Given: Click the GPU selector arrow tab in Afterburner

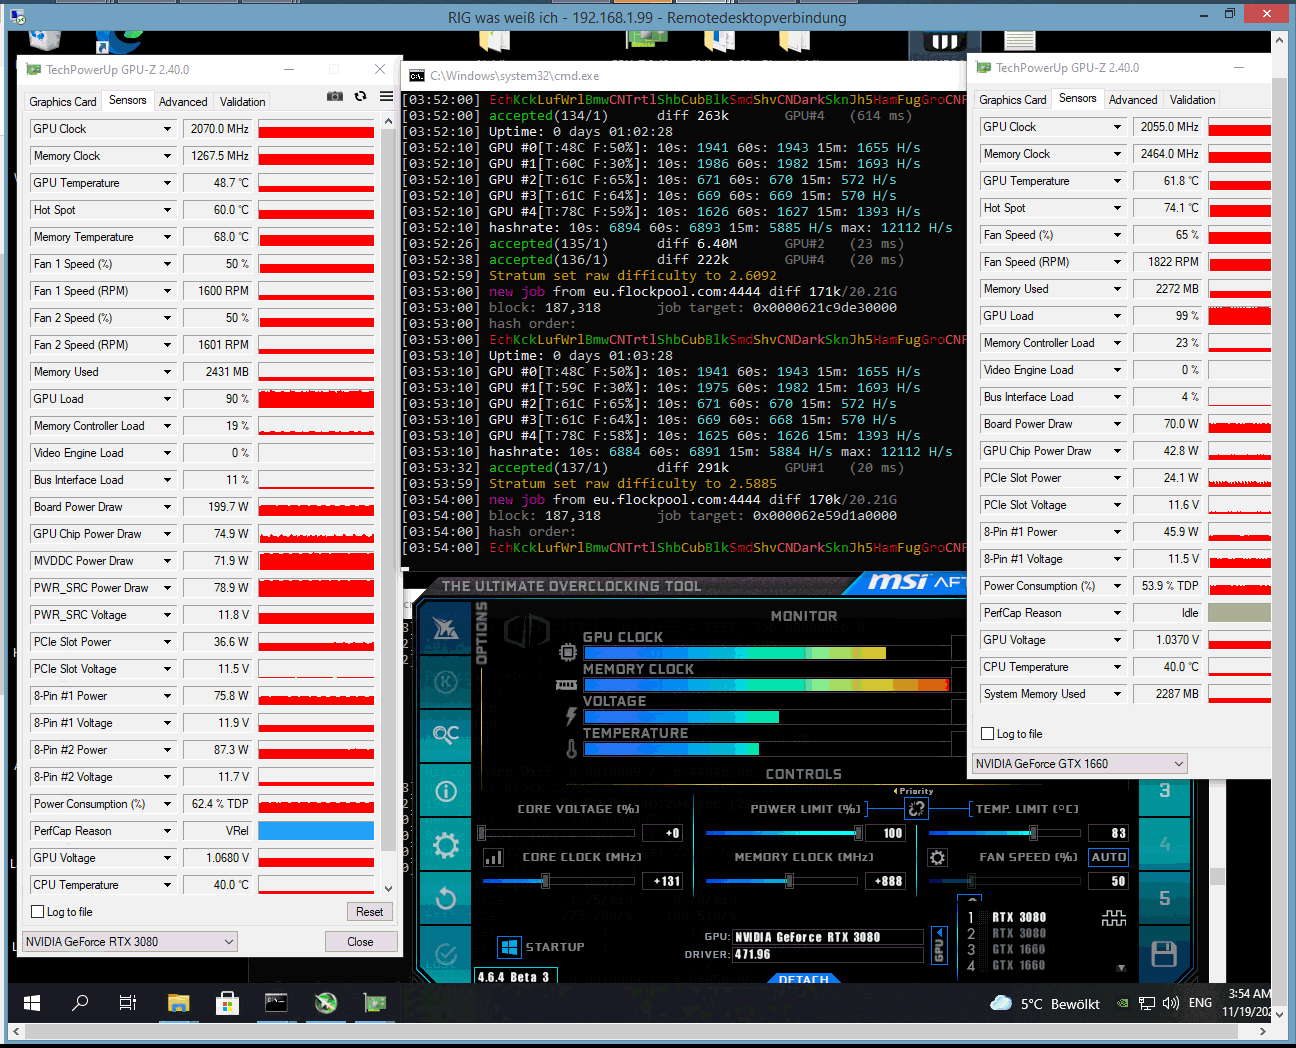Looking at the screenshot, I should pos(938,947).
